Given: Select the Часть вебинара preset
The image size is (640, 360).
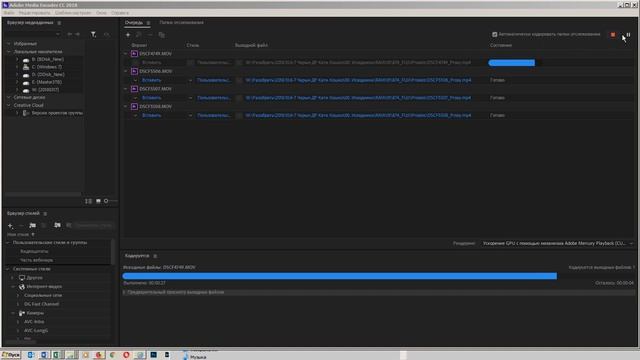Looking at the screenshot, I should pos(36,260).
